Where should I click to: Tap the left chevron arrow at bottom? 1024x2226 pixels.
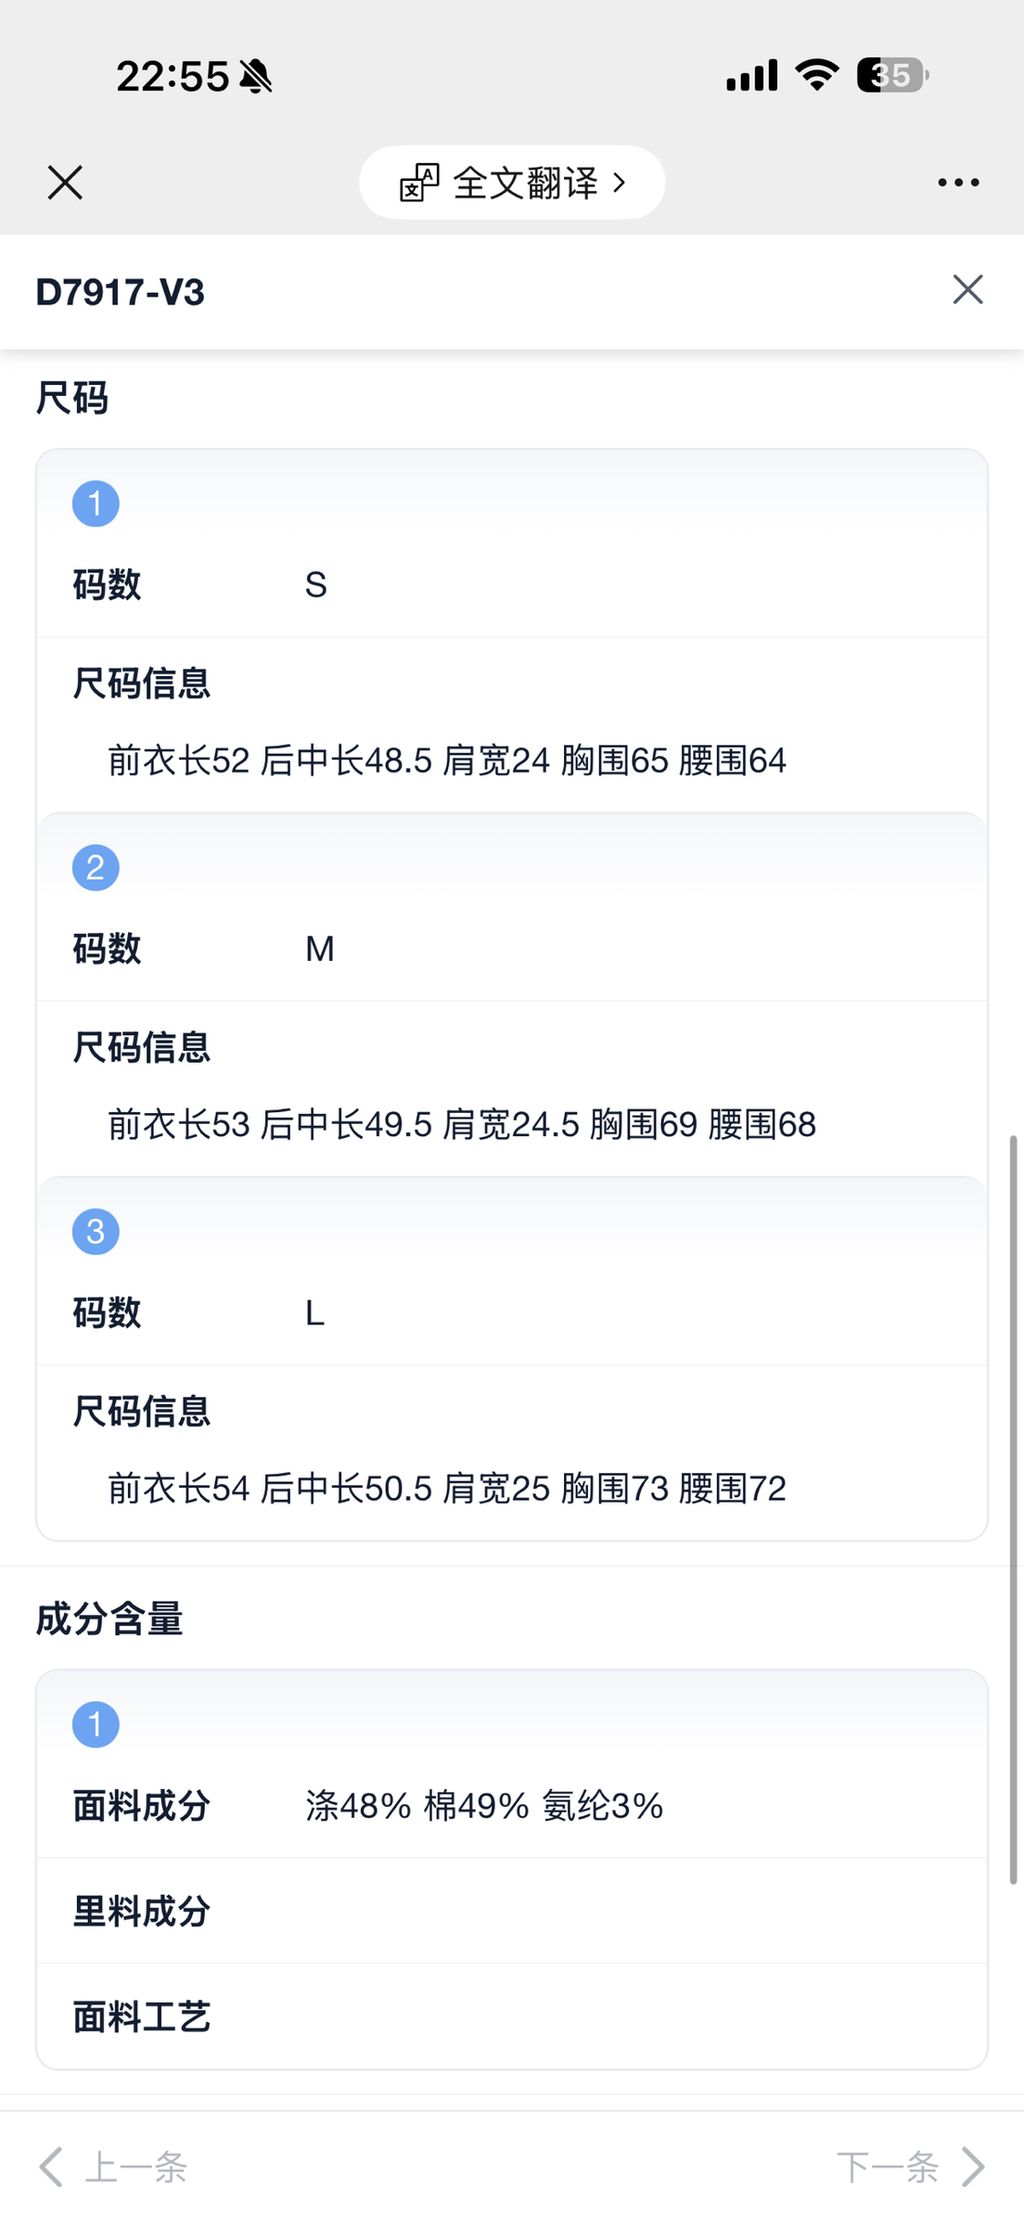point(51,2167)
